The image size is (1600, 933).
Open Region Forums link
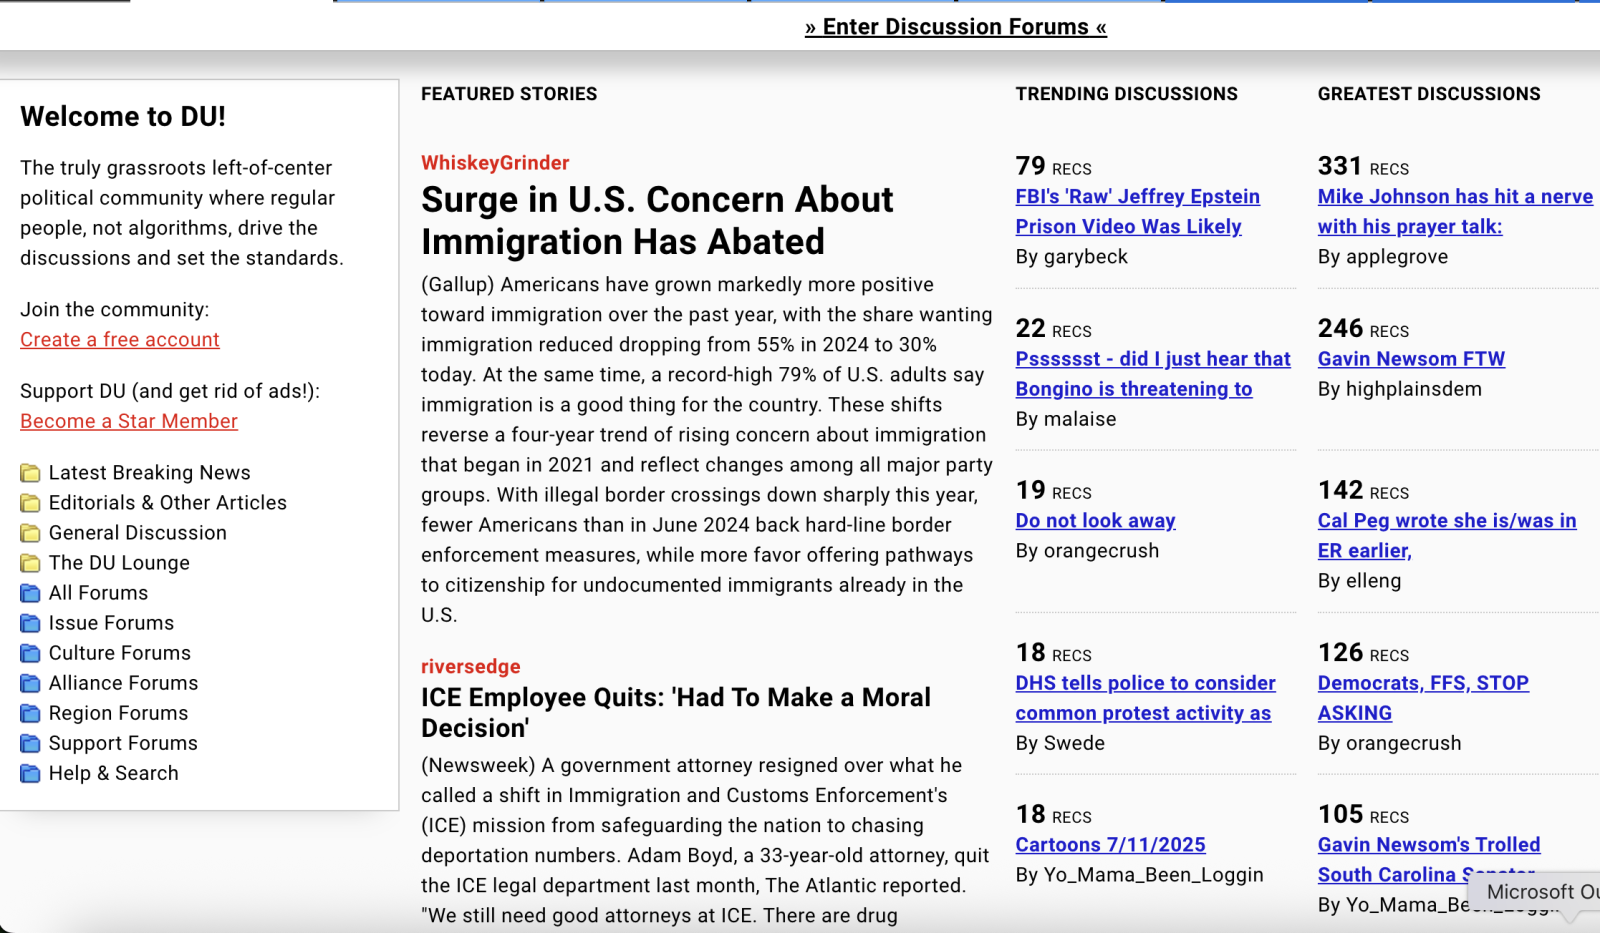(x=118, y=713)
